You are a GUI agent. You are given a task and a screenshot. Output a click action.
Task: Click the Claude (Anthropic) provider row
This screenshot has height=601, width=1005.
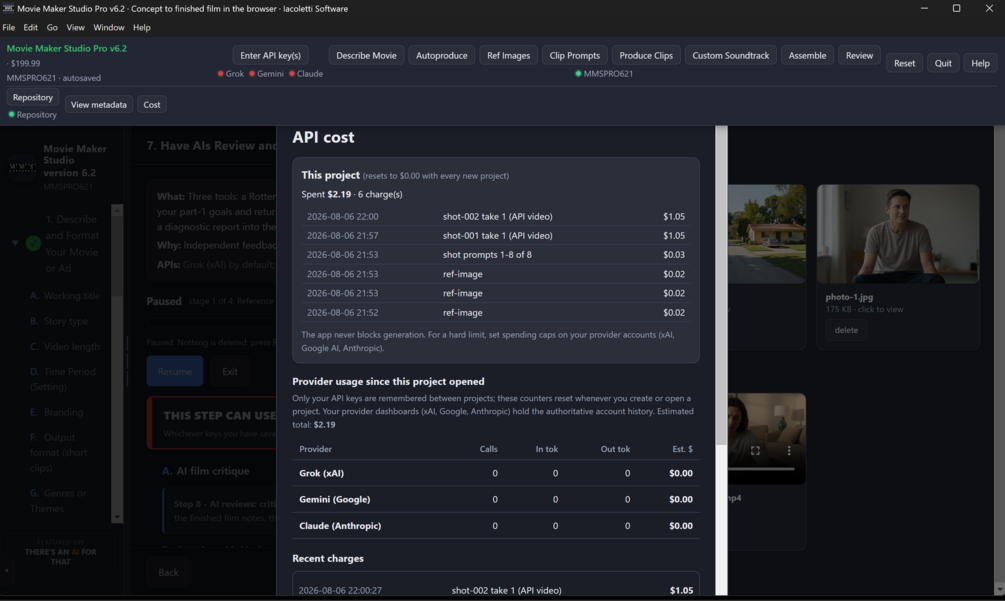495,526
